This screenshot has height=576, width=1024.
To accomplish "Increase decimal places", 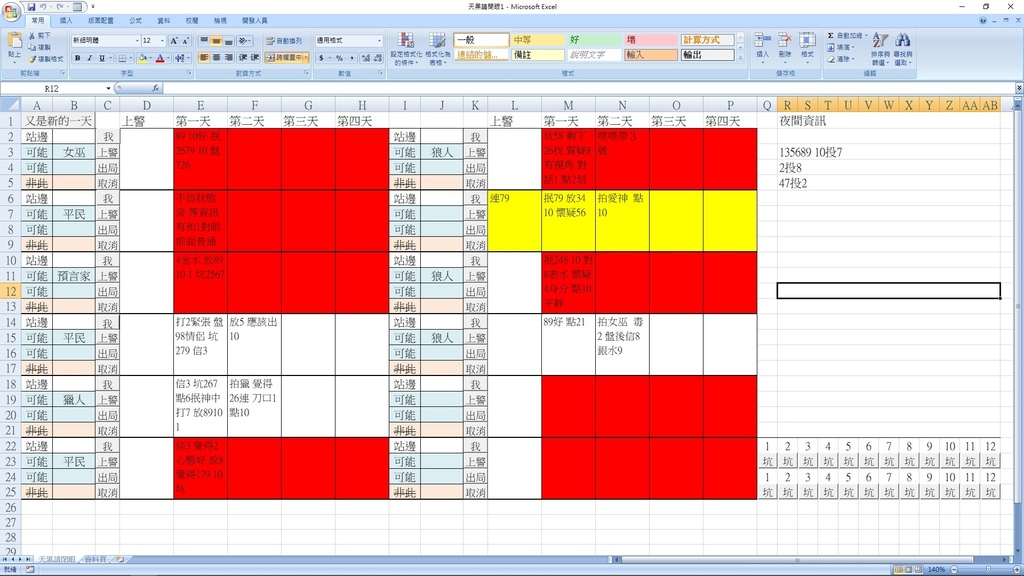I will click(x=366, y=58).
